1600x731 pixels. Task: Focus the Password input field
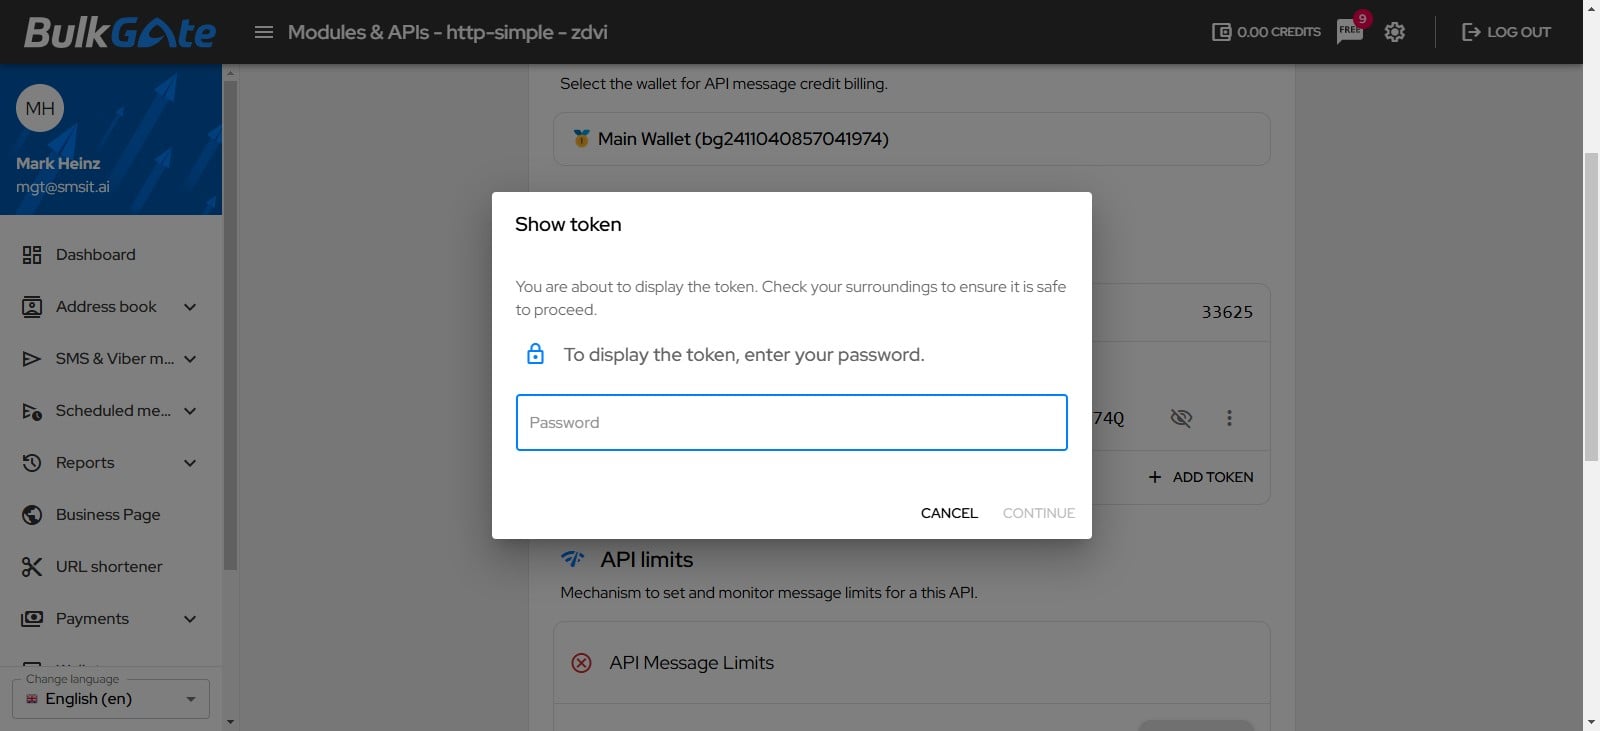(791, 422)
